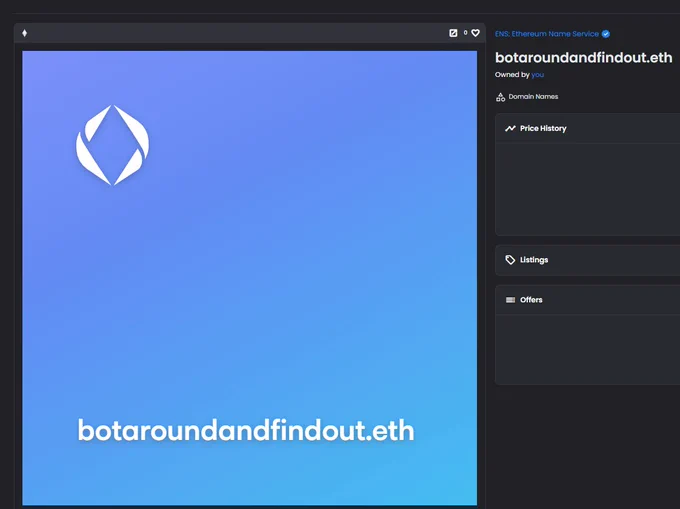
Task: Click the "Owned by" text
Action: tap(512, 75)
